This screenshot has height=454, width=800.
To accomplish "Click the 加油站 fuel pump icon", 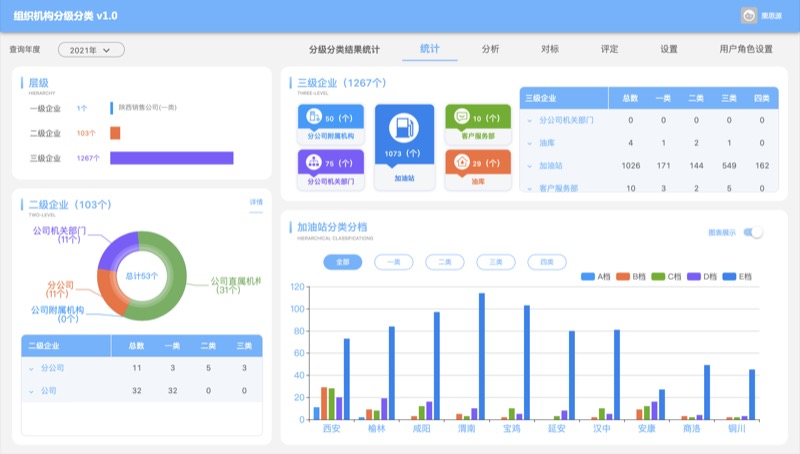I will click(x=404, y=128).
